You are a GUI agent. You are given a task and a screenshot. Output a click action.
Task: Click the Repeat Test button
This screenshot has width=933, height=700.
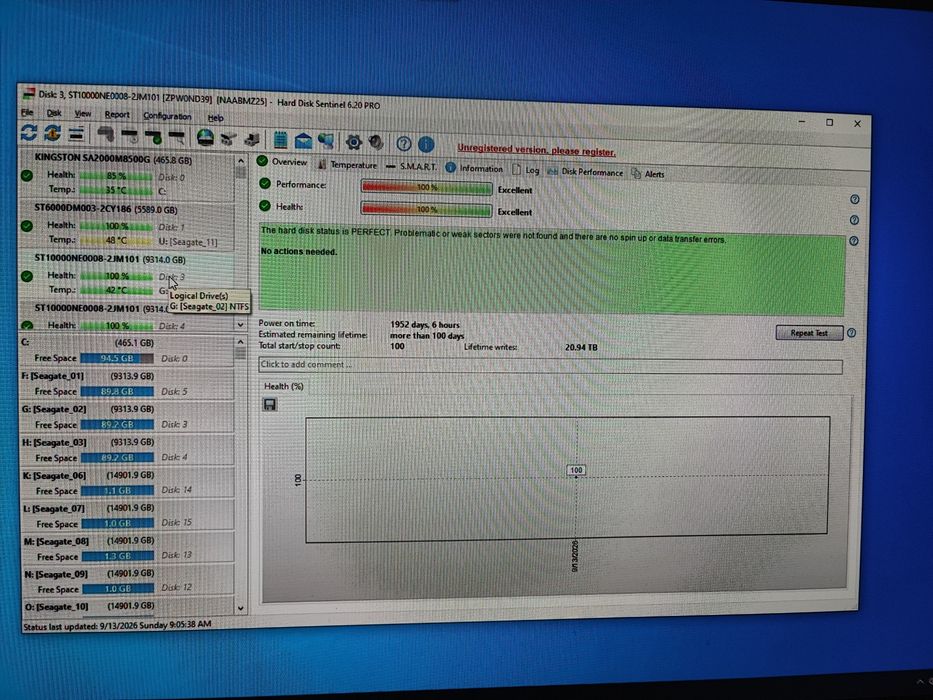click(809, 333)
